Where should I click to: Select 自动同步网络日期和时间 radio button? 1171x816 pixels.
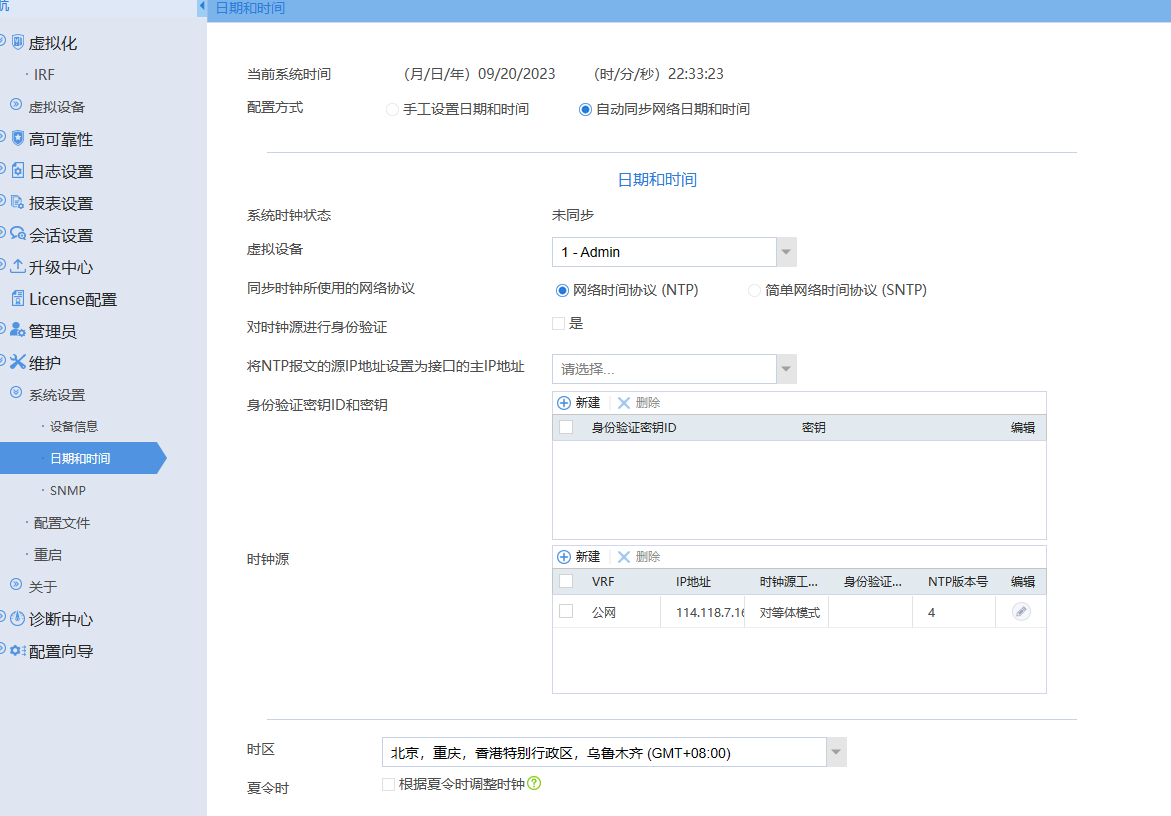click(586, 110)
